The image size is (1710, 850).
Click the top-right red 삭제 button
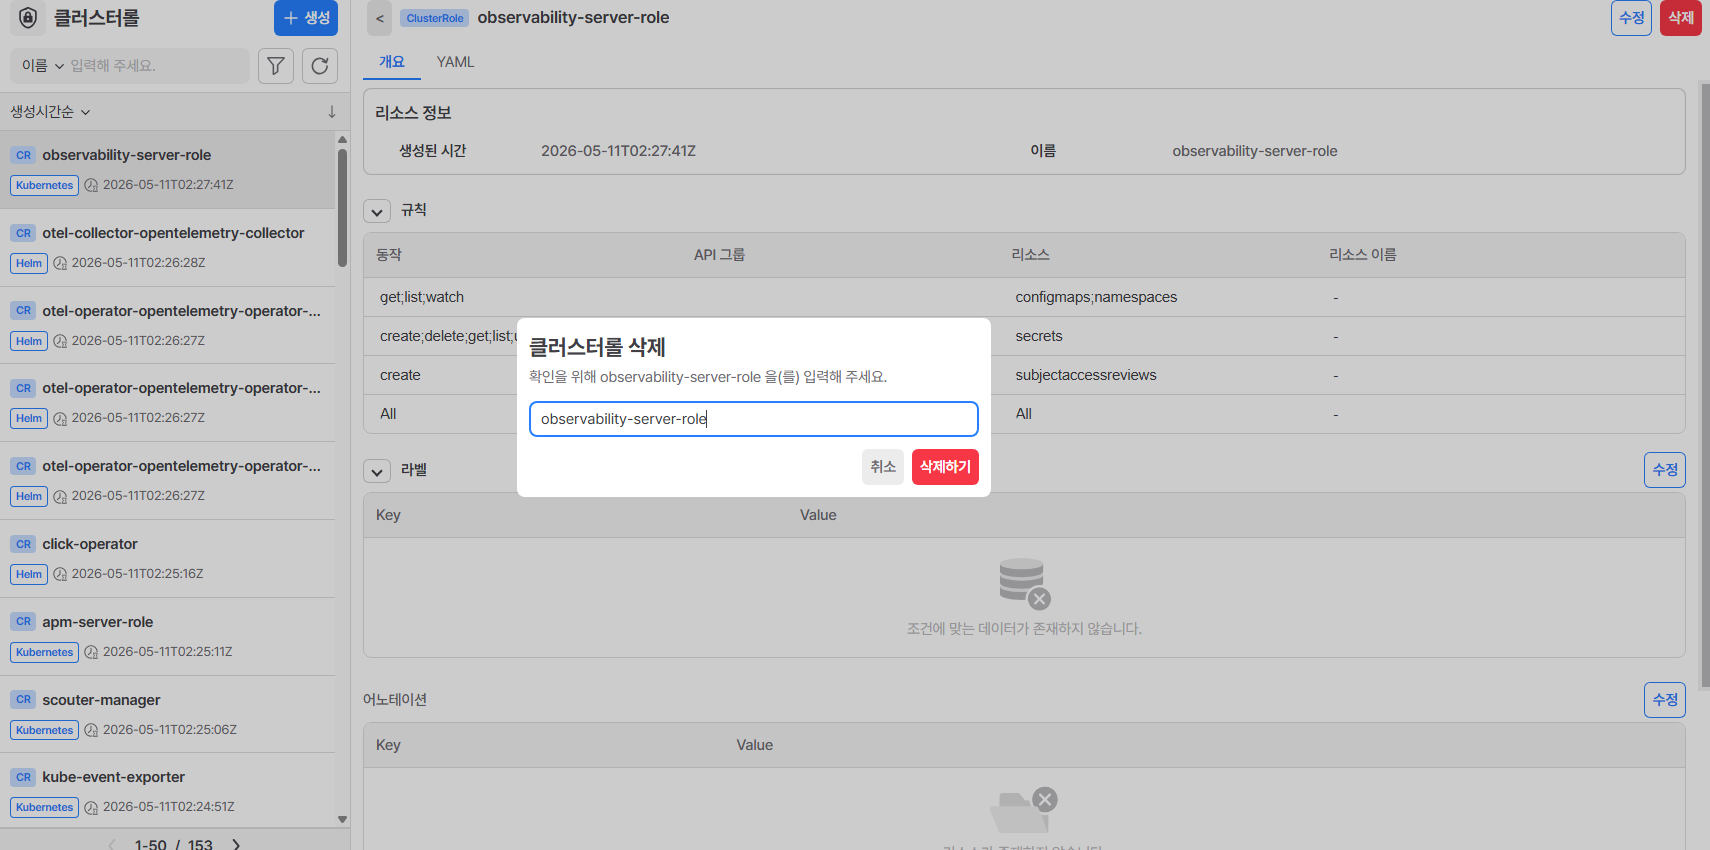(x=1681, y=18)
